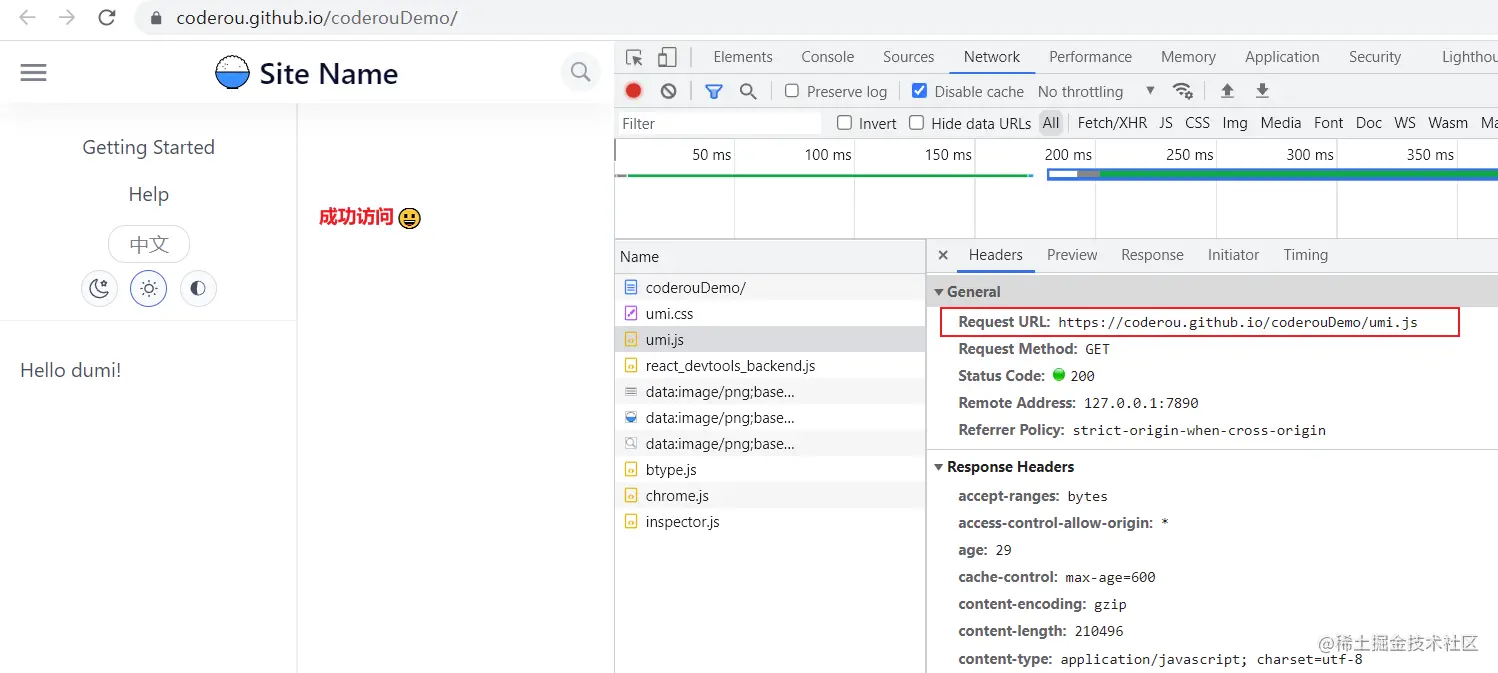Export HAR file download arrow

point(1262,91)
